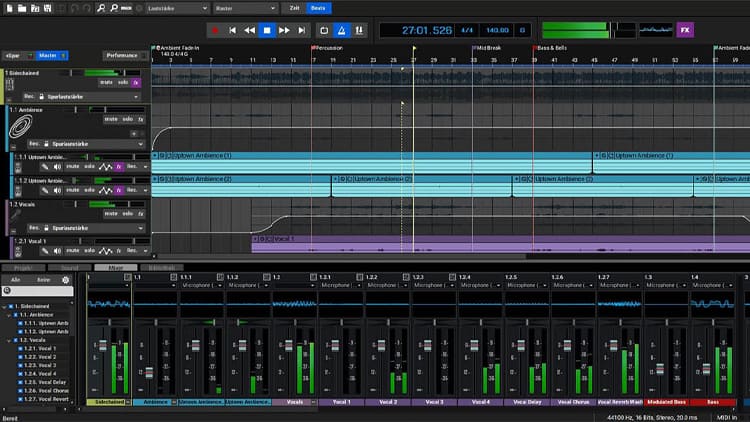This screenshot has height=422, width=750.
Task: Toggle the Master track button
Action: [52, 56]
